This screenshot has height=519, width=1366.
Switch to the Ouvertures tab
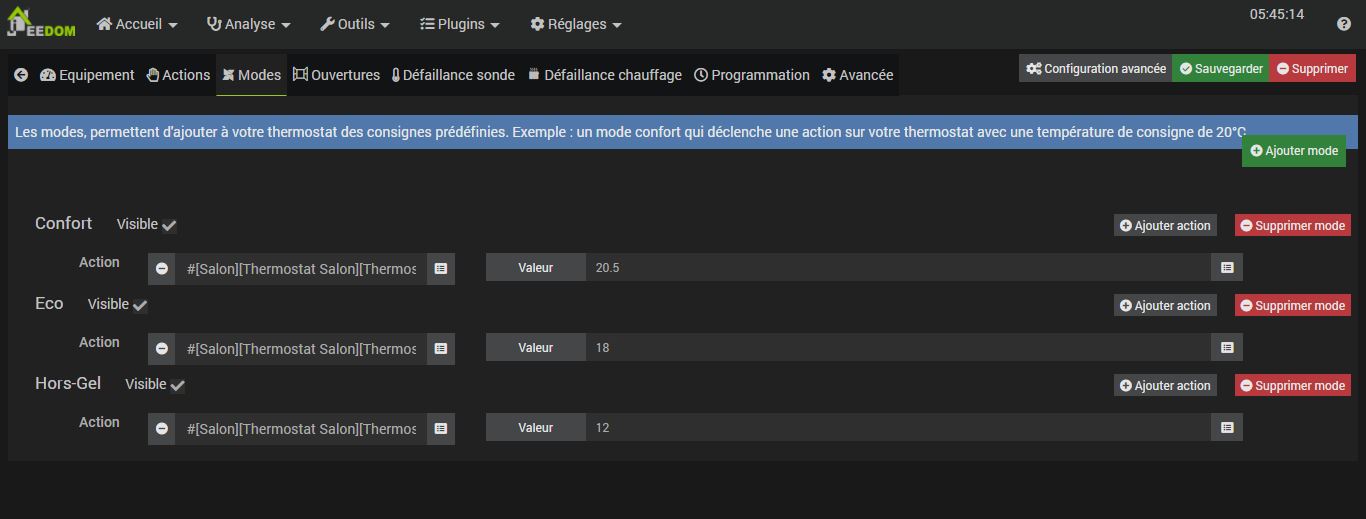tap(336, 75)
